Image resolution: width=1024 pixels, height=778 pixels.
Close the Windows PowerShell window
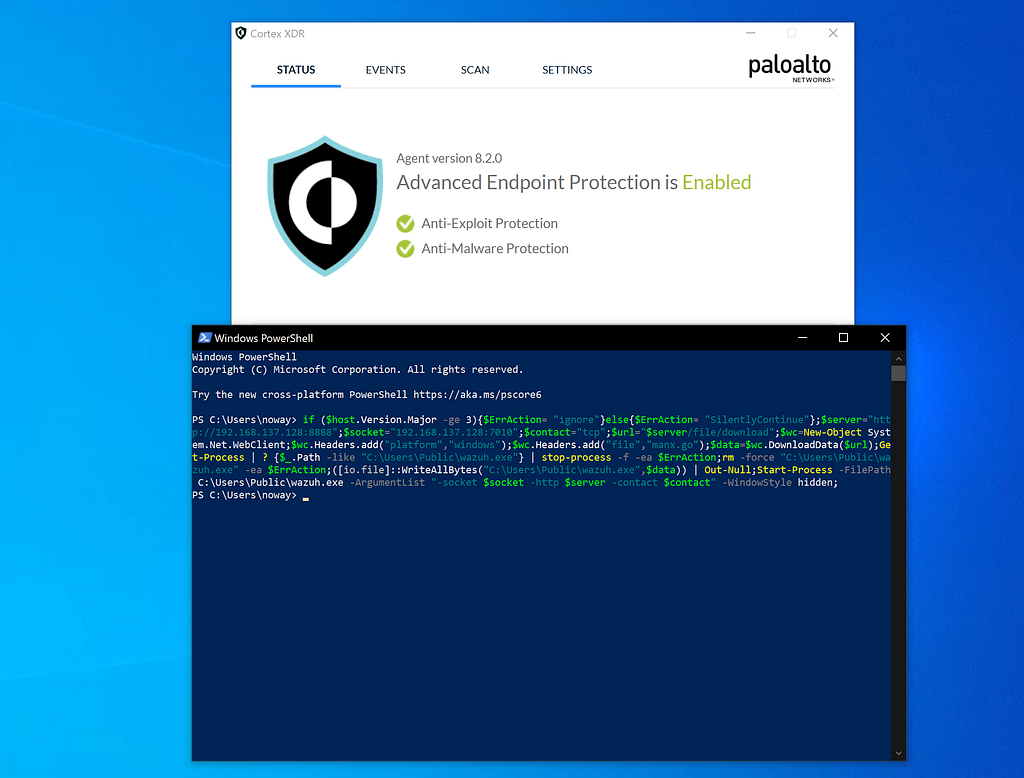tap(885, 338)
